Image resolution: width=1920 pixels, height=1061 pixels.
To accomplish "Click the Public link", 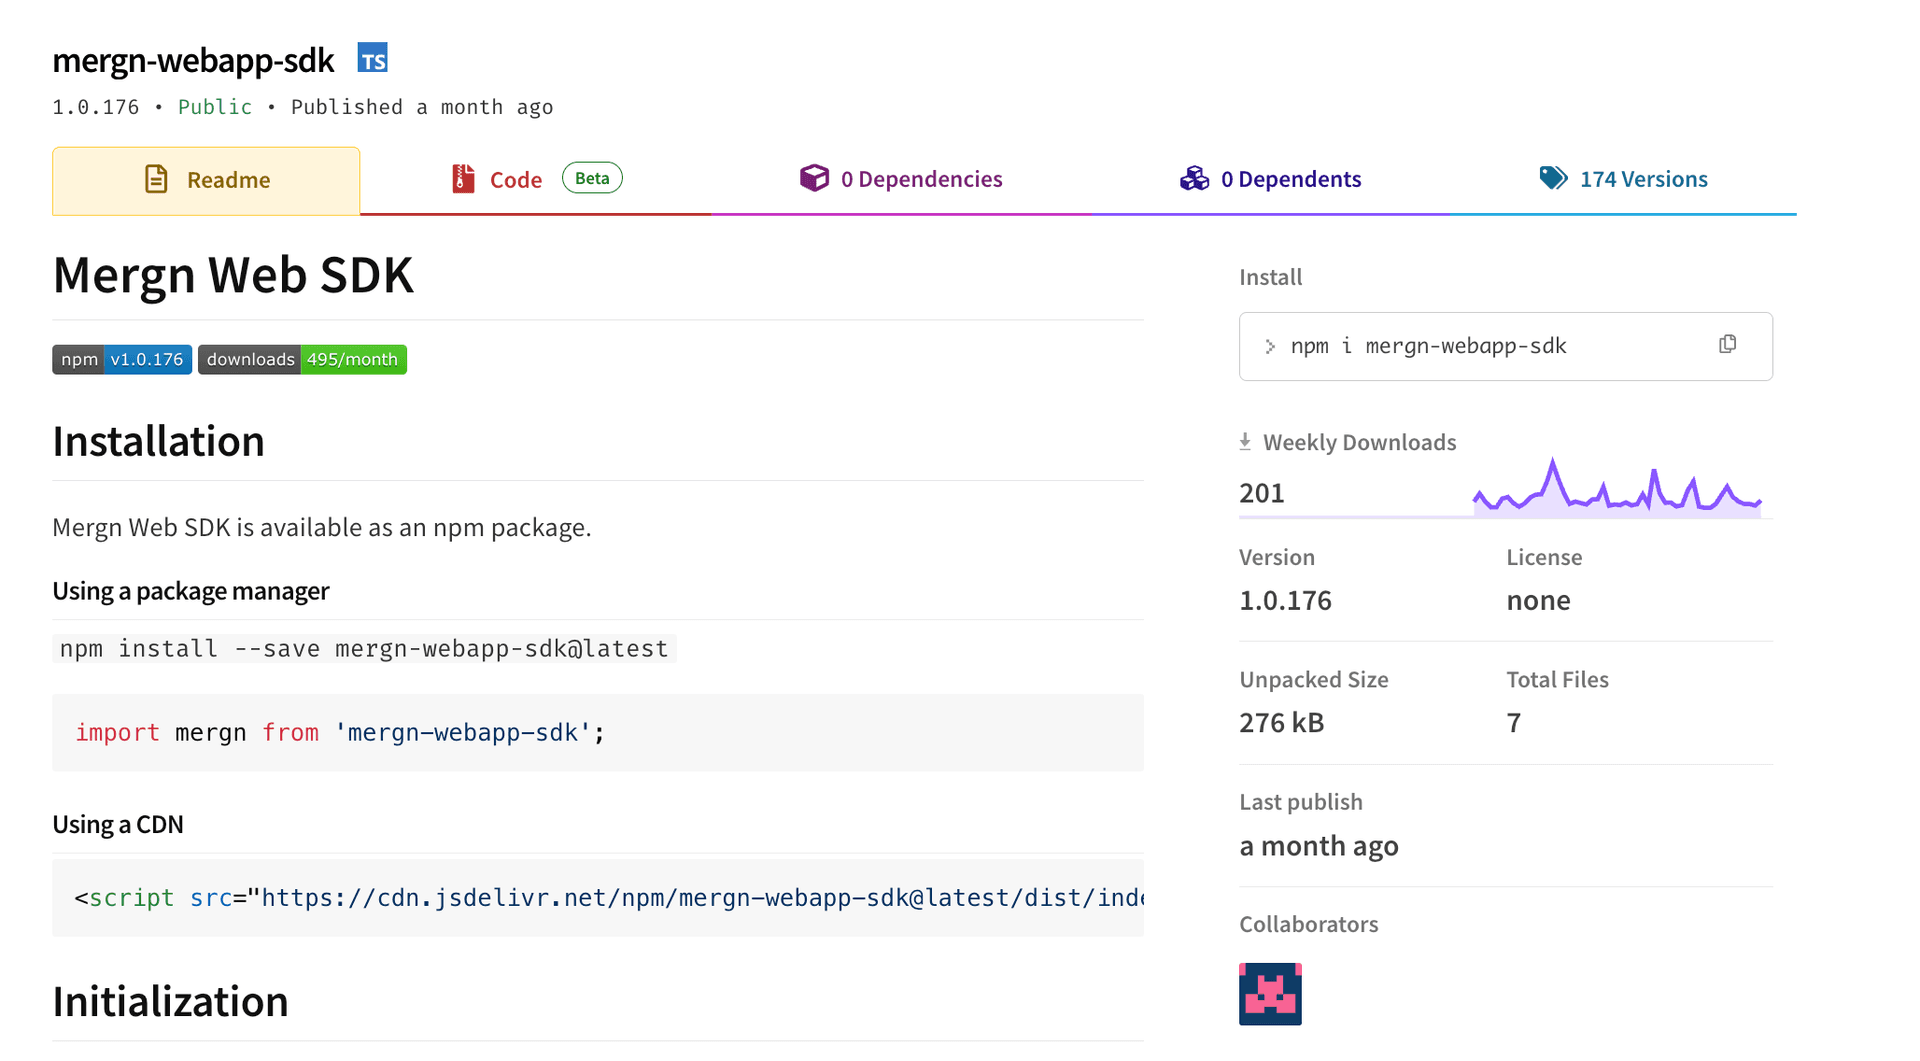I will [x=214, y=106].
